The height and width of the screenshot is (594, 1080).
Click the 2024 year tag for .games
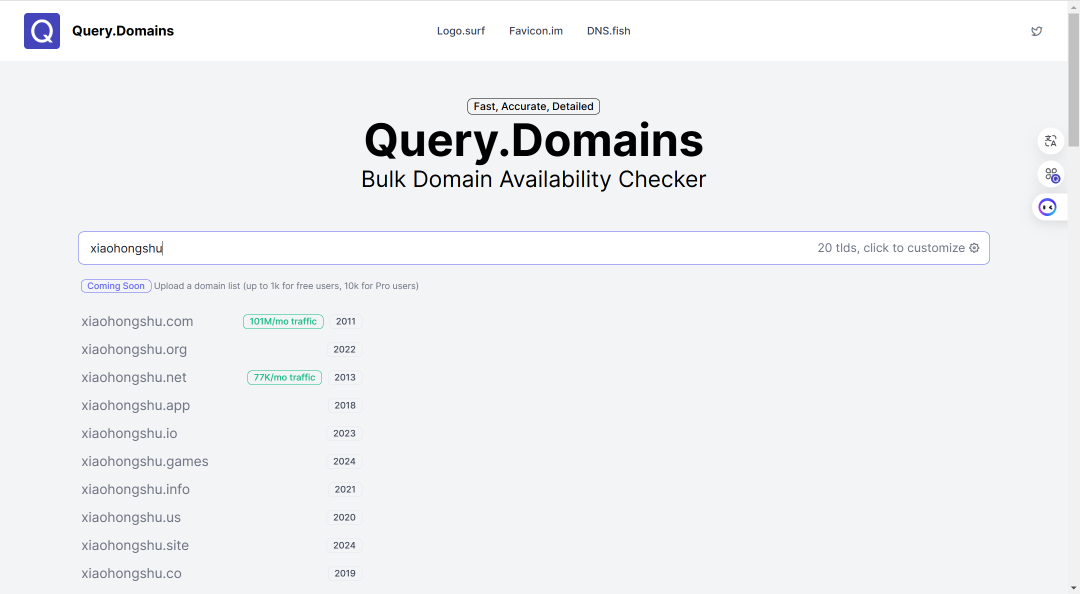(344, 462)
